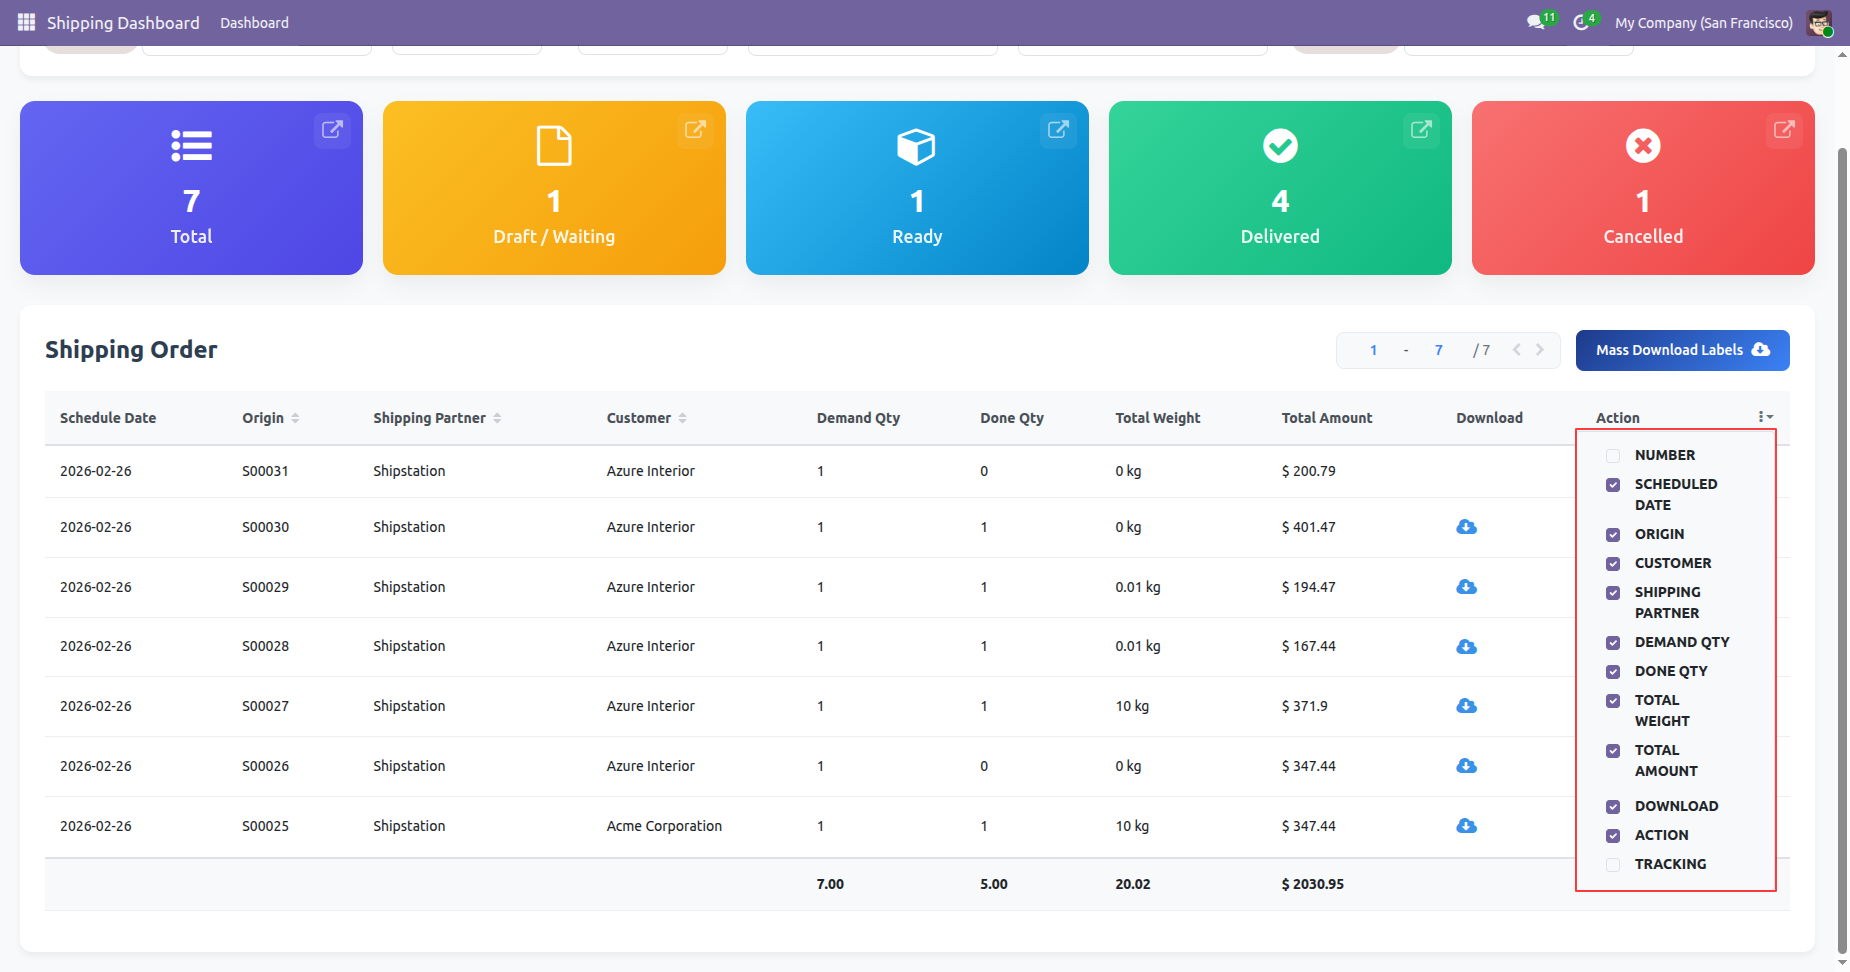1850x972 pixels.
Task: Click the user avatar icon
Action: click(x=1819, y=22)
